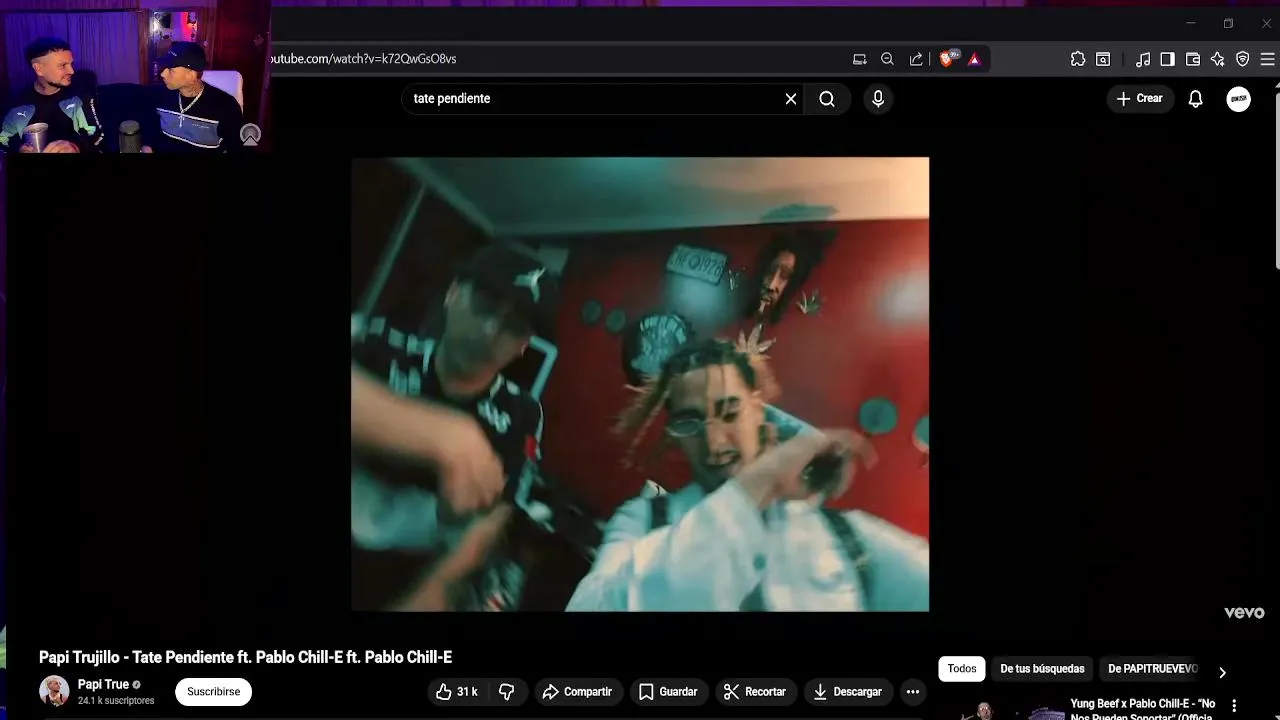Click the Descargar download button
The width and height of the screenshot is (1280, 720).
click(848, 692)
